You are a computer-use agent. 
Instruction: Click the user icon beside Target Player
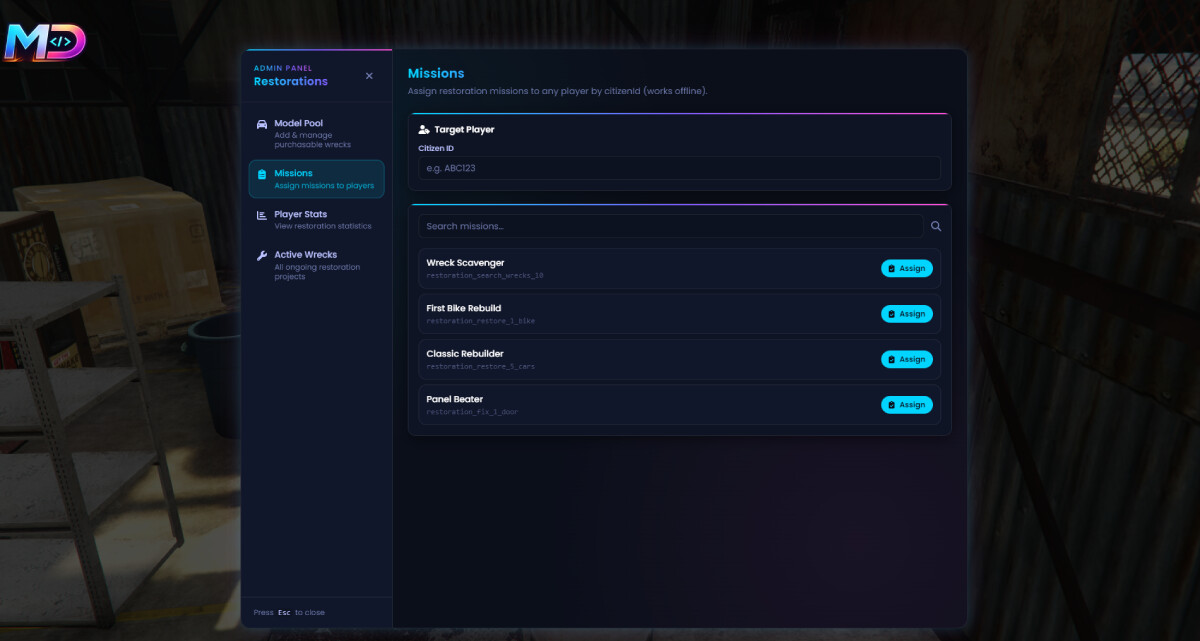tap(424, 130)
